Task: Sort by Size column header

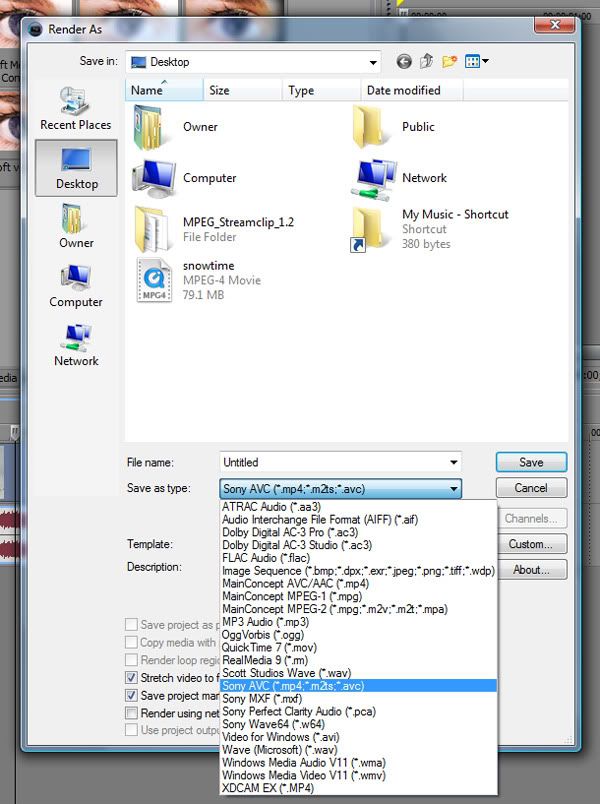Action: coord(243,90)
